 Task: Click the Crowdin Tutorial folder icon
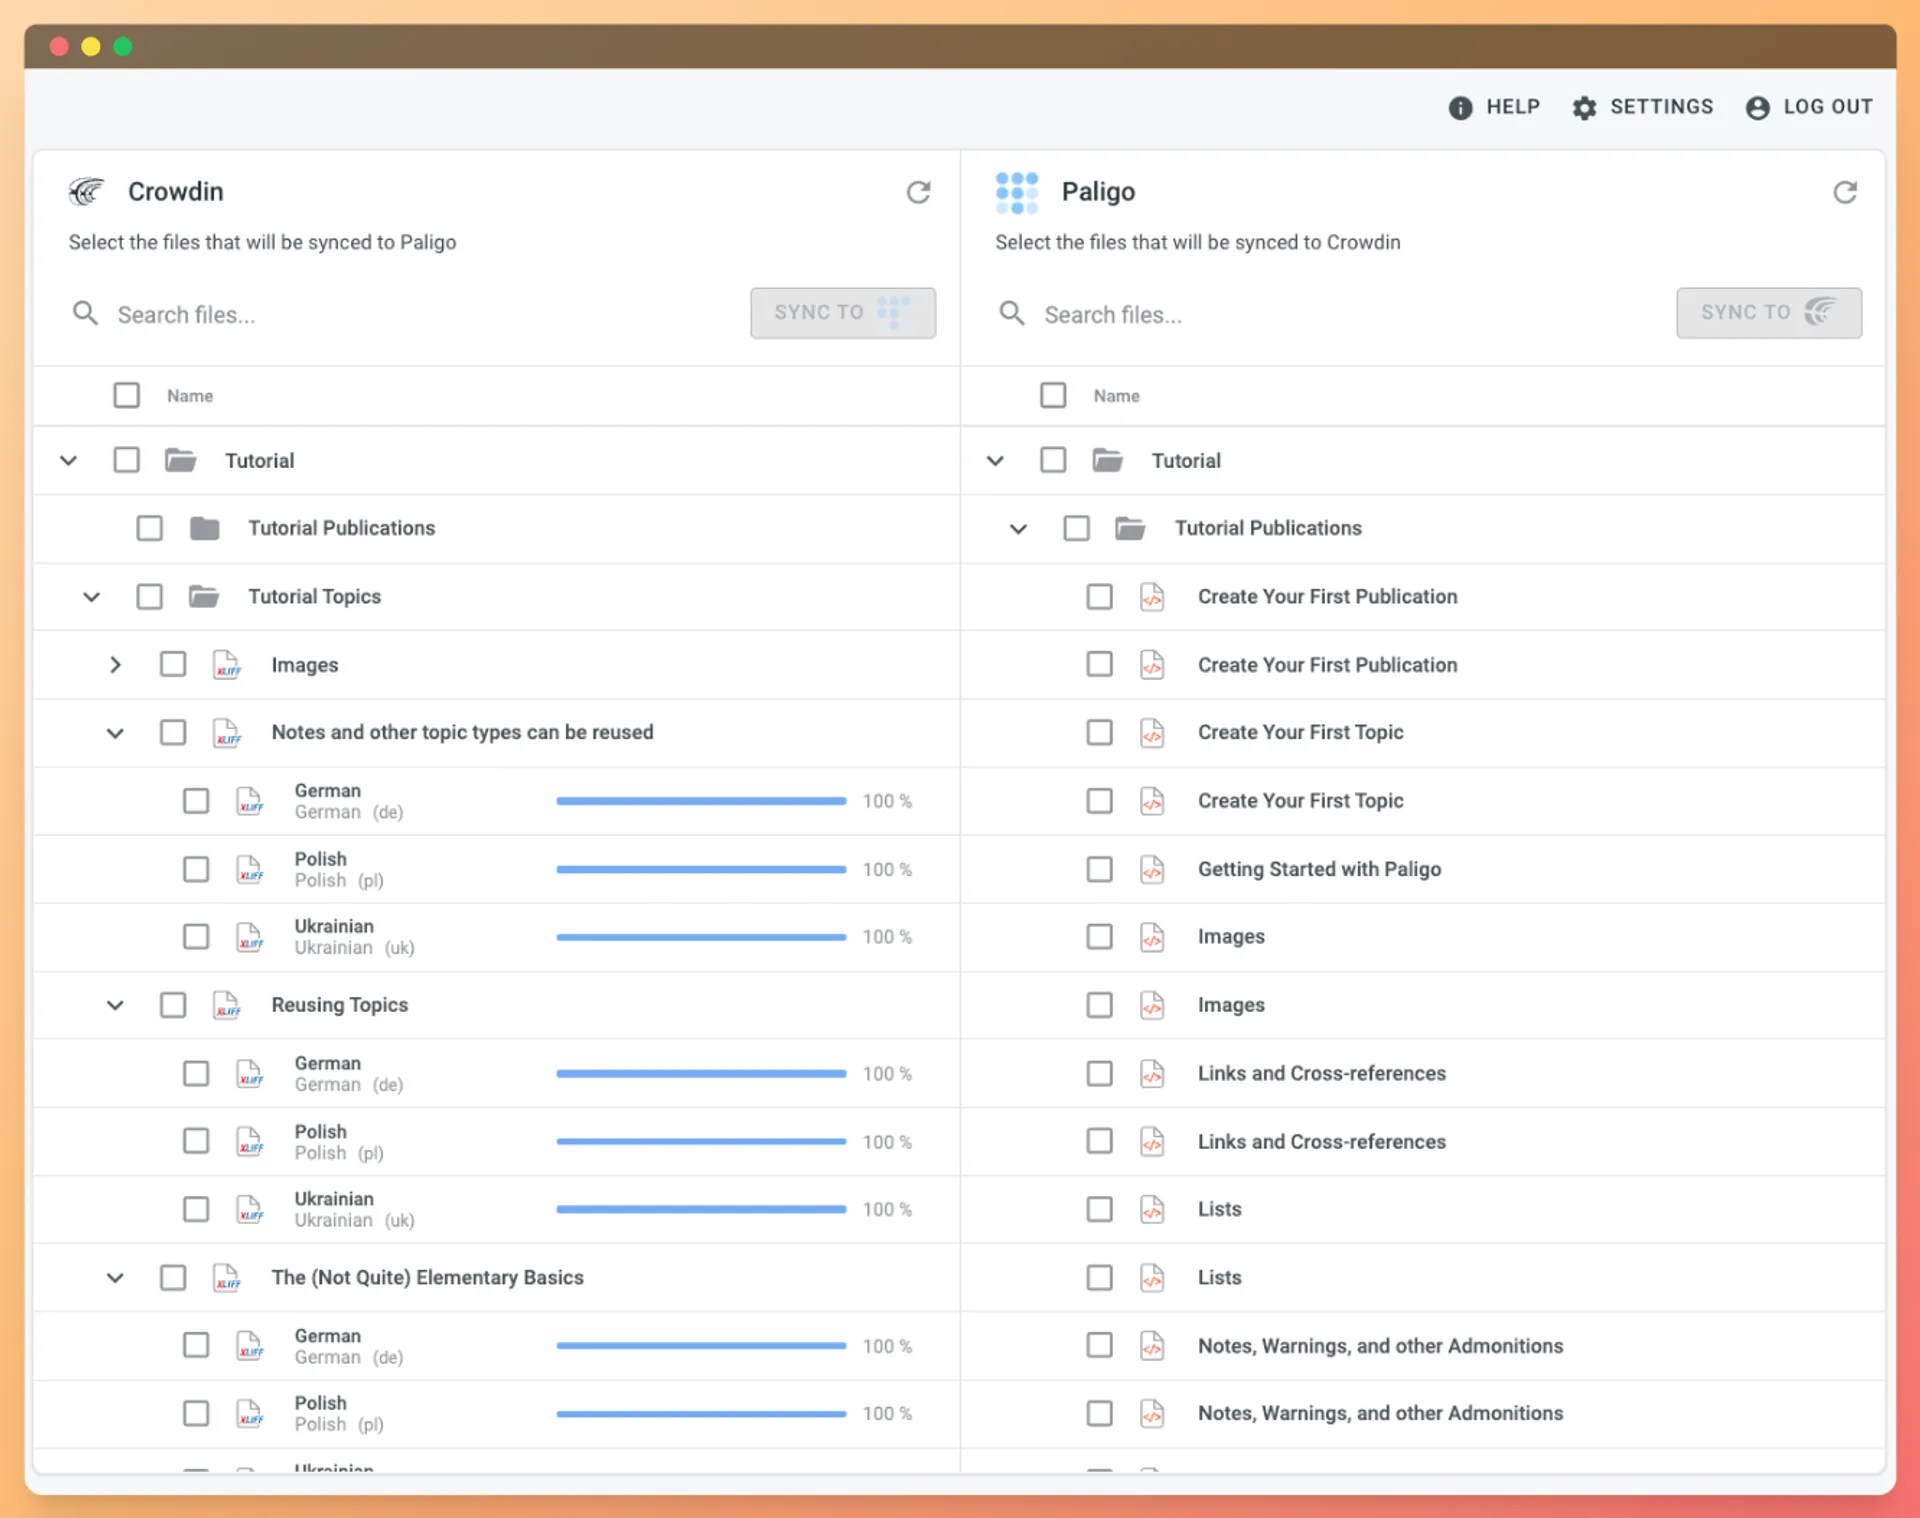click(180, 460)
